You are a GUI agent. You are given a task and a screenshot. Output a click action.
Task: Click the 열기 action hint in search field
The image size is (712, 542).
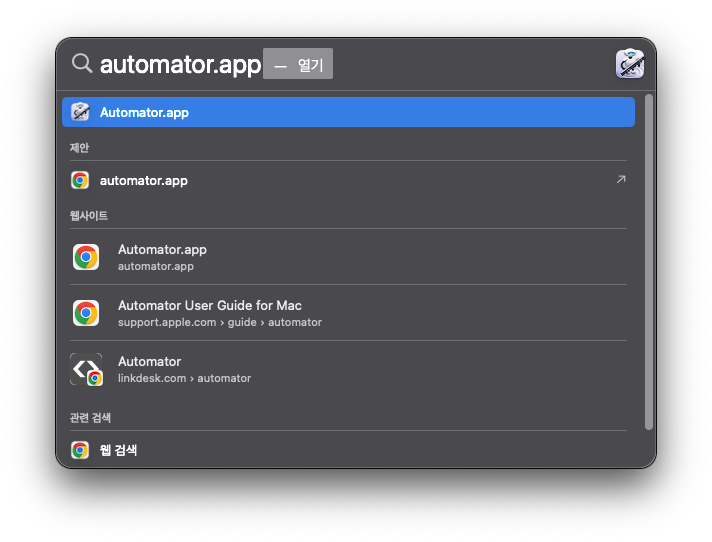coord(298,64)
